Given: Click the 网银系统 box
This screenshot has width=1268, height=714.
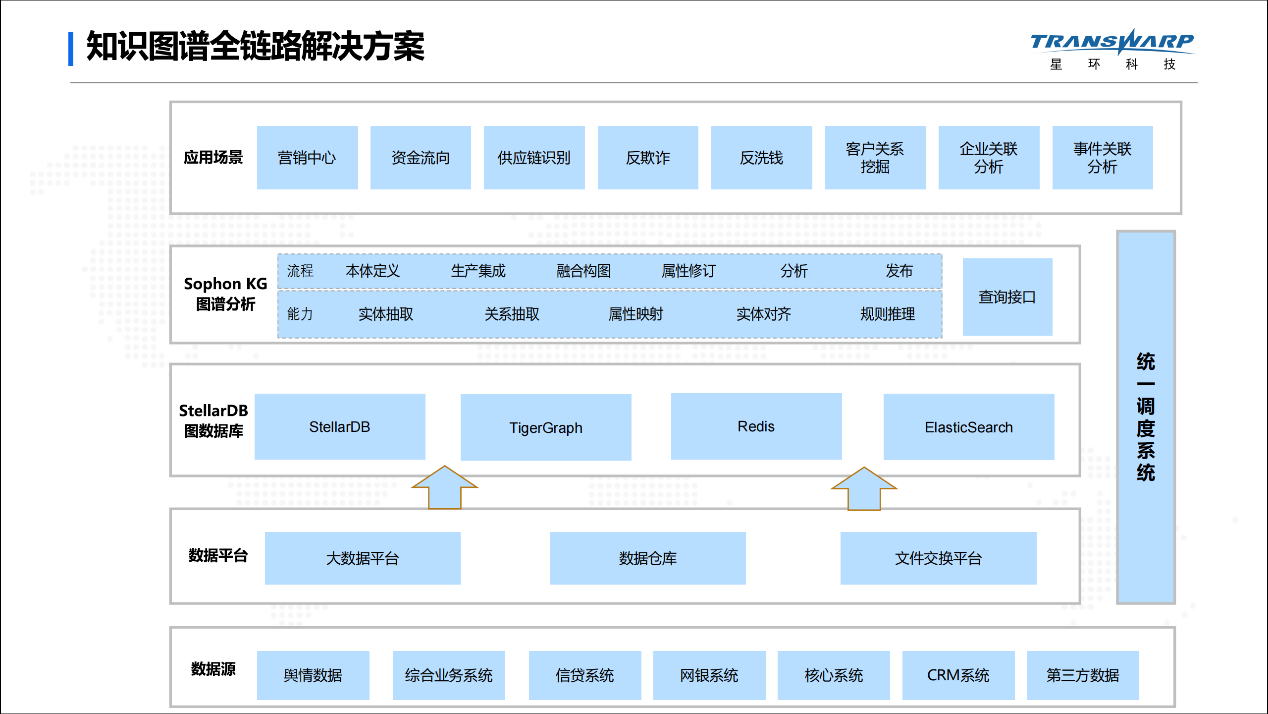Looking at the screenshot, I should (709, 675).
